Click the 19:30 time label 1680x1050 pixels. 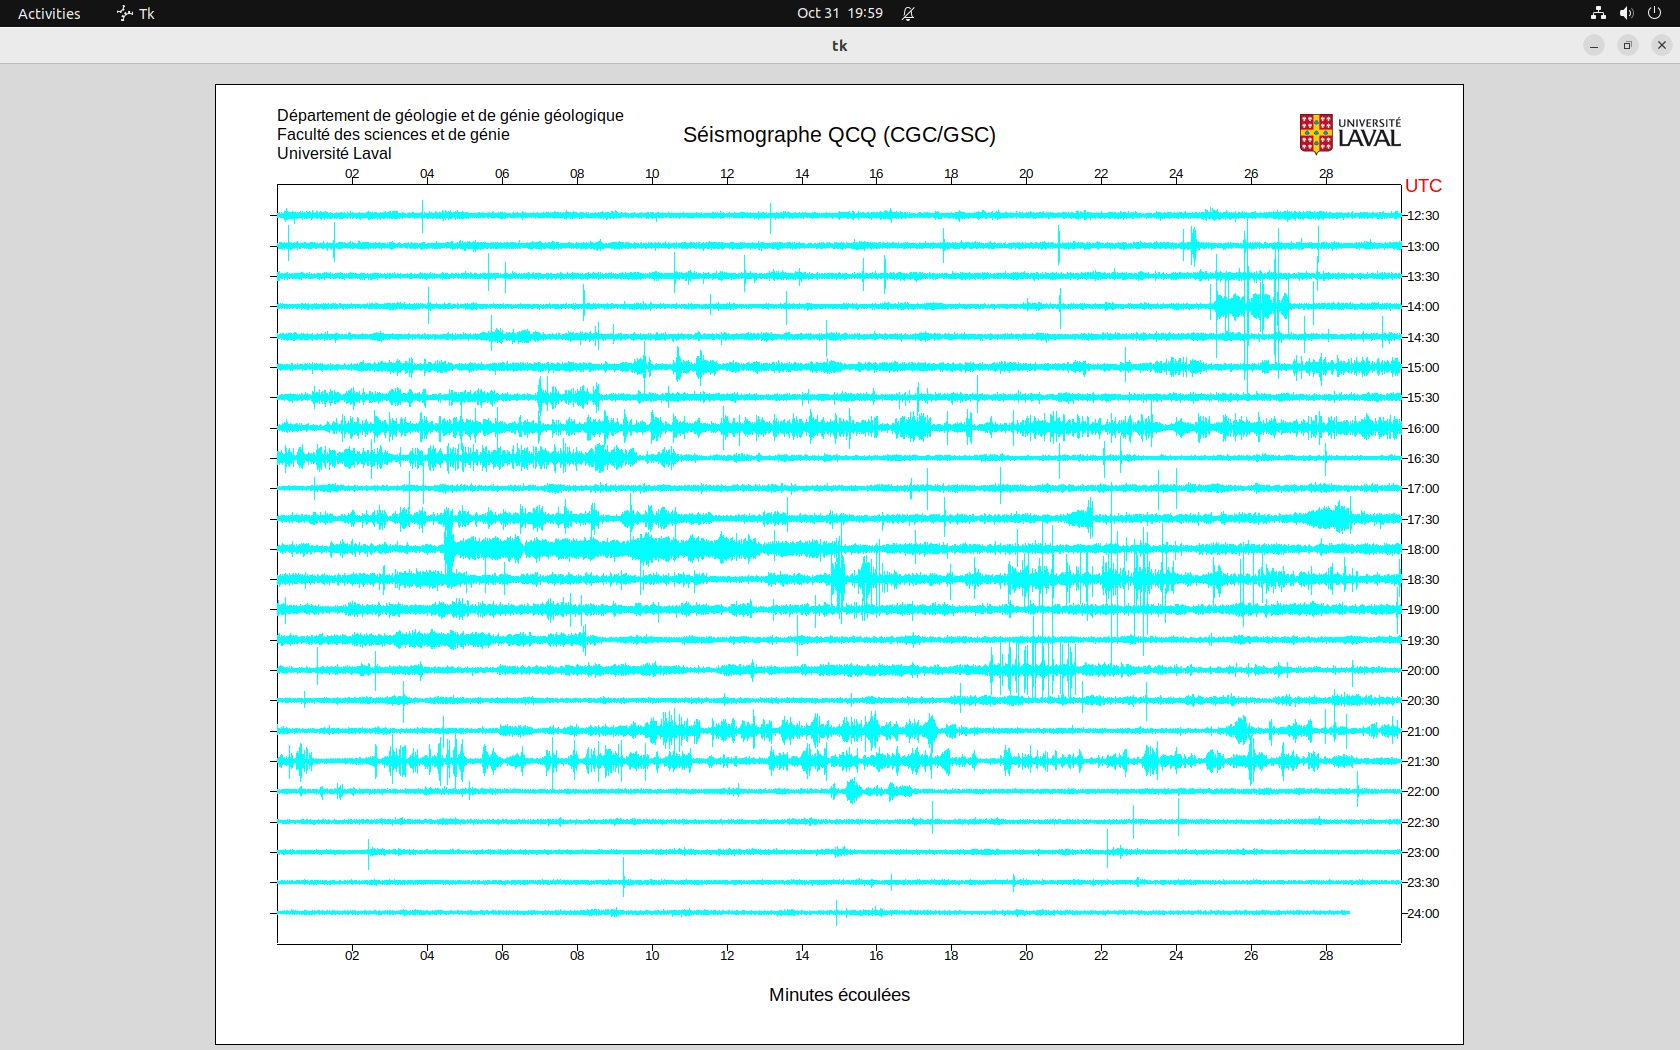point(1423,641)
